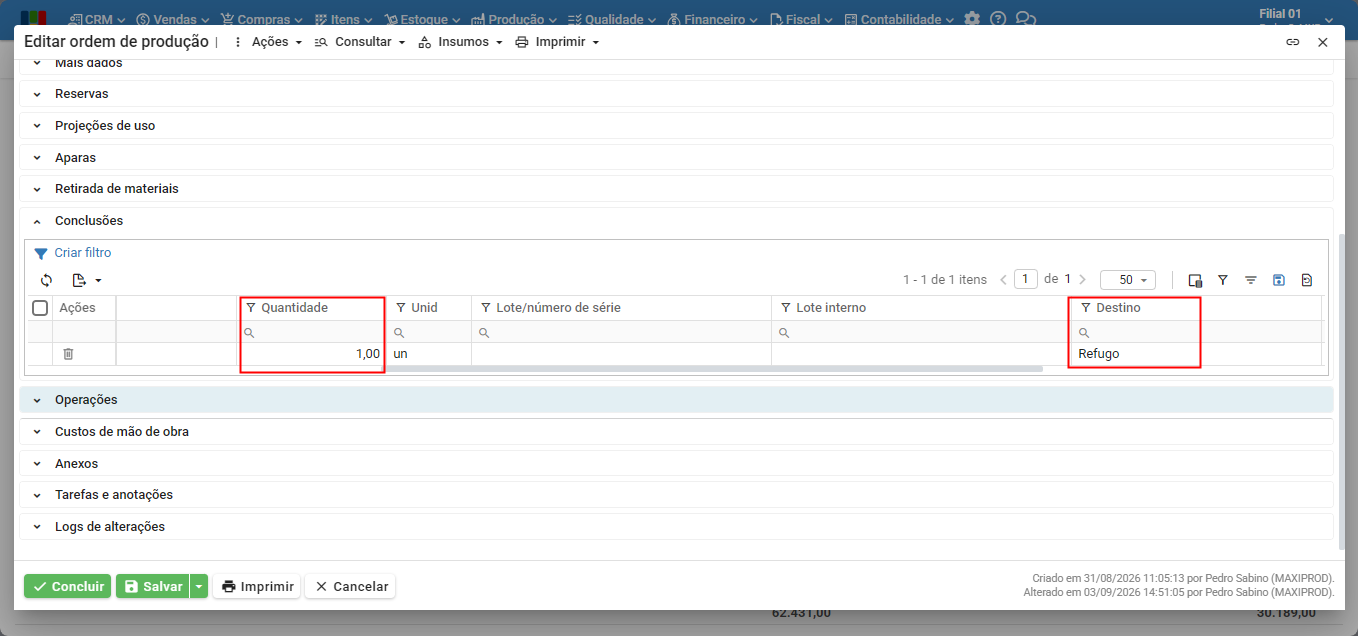Click the Quantidade column search field
The image size is (1358, 636).
point(312,332)
